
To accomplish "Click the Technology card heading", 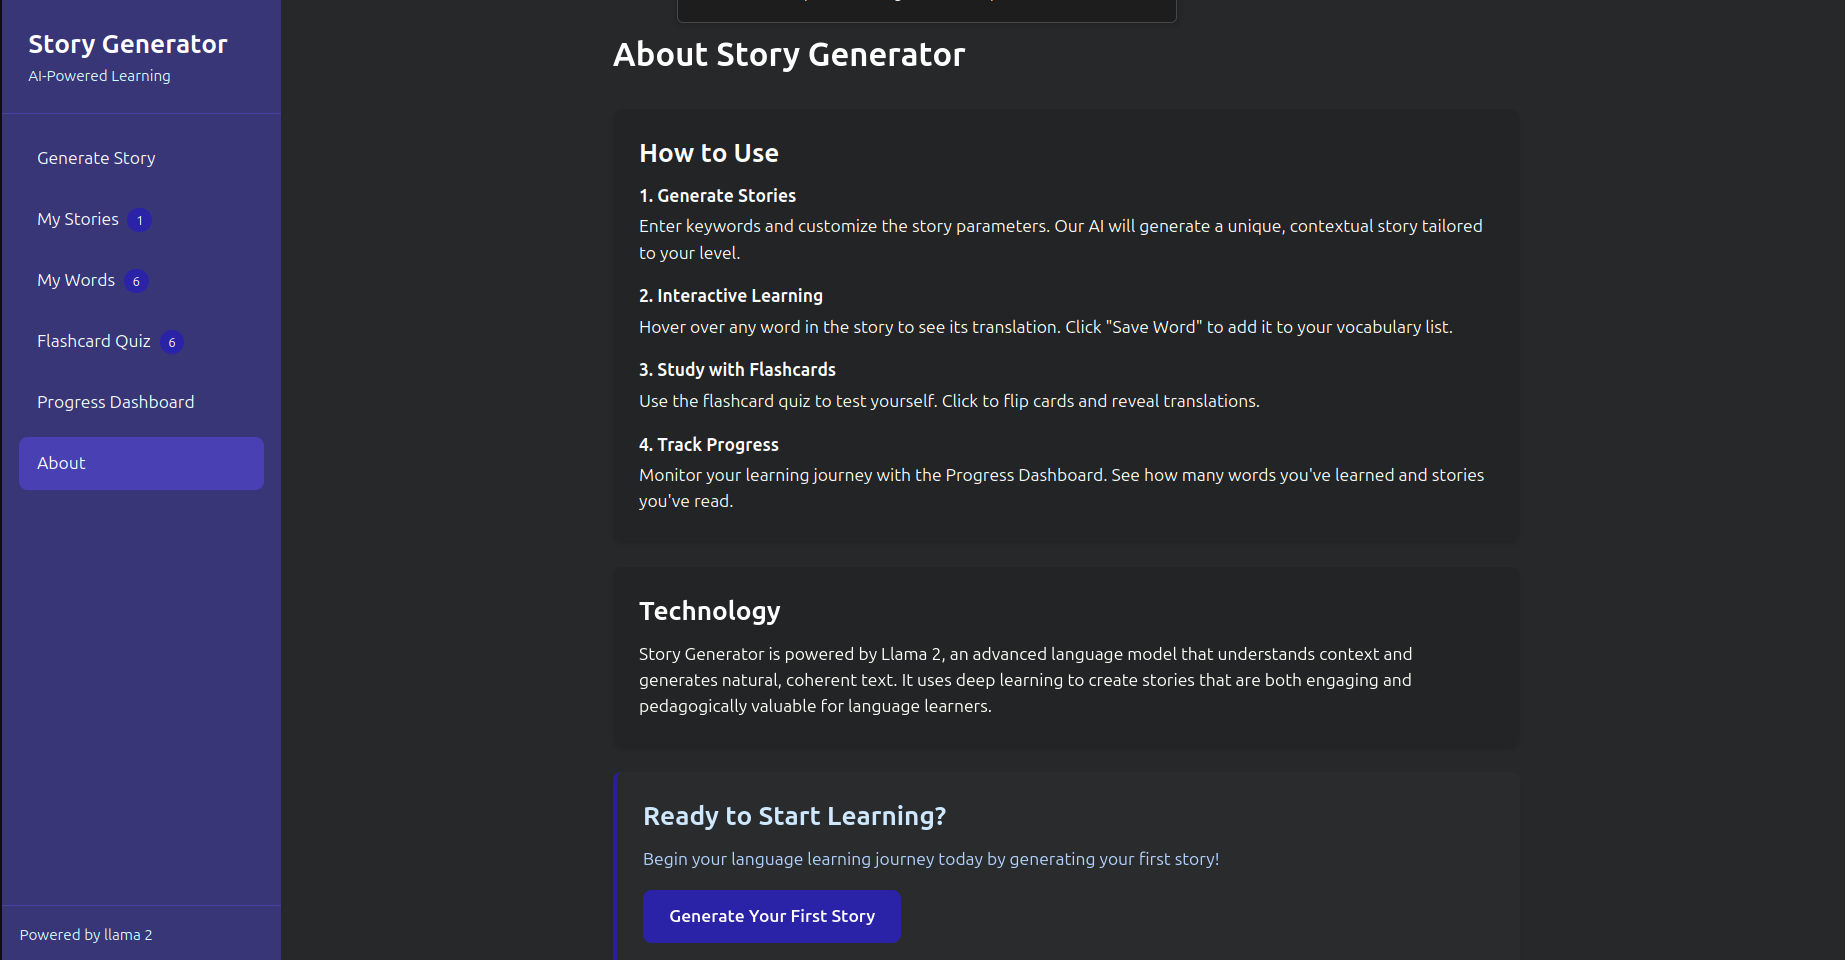I will (x=710, y=611).
